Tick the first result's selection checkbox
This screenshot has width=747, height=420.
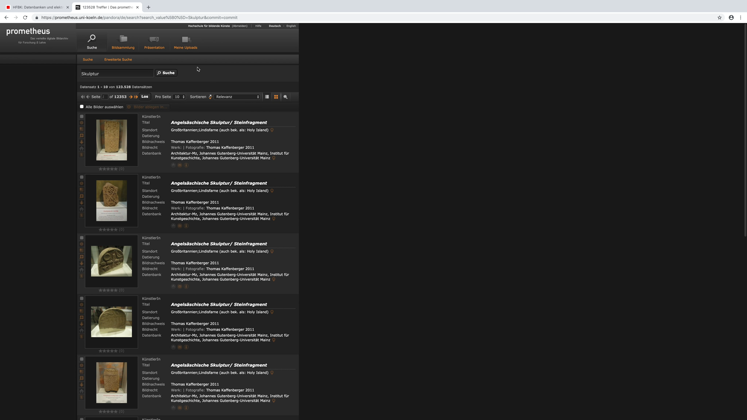pyautogui.click(x=82, y=117)
